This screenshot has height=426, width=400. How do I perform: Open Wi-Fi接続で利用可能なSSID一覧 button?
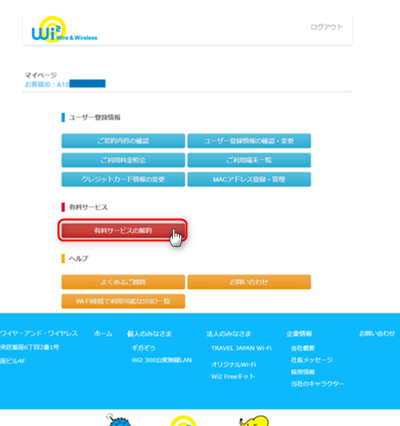[123, 301]
